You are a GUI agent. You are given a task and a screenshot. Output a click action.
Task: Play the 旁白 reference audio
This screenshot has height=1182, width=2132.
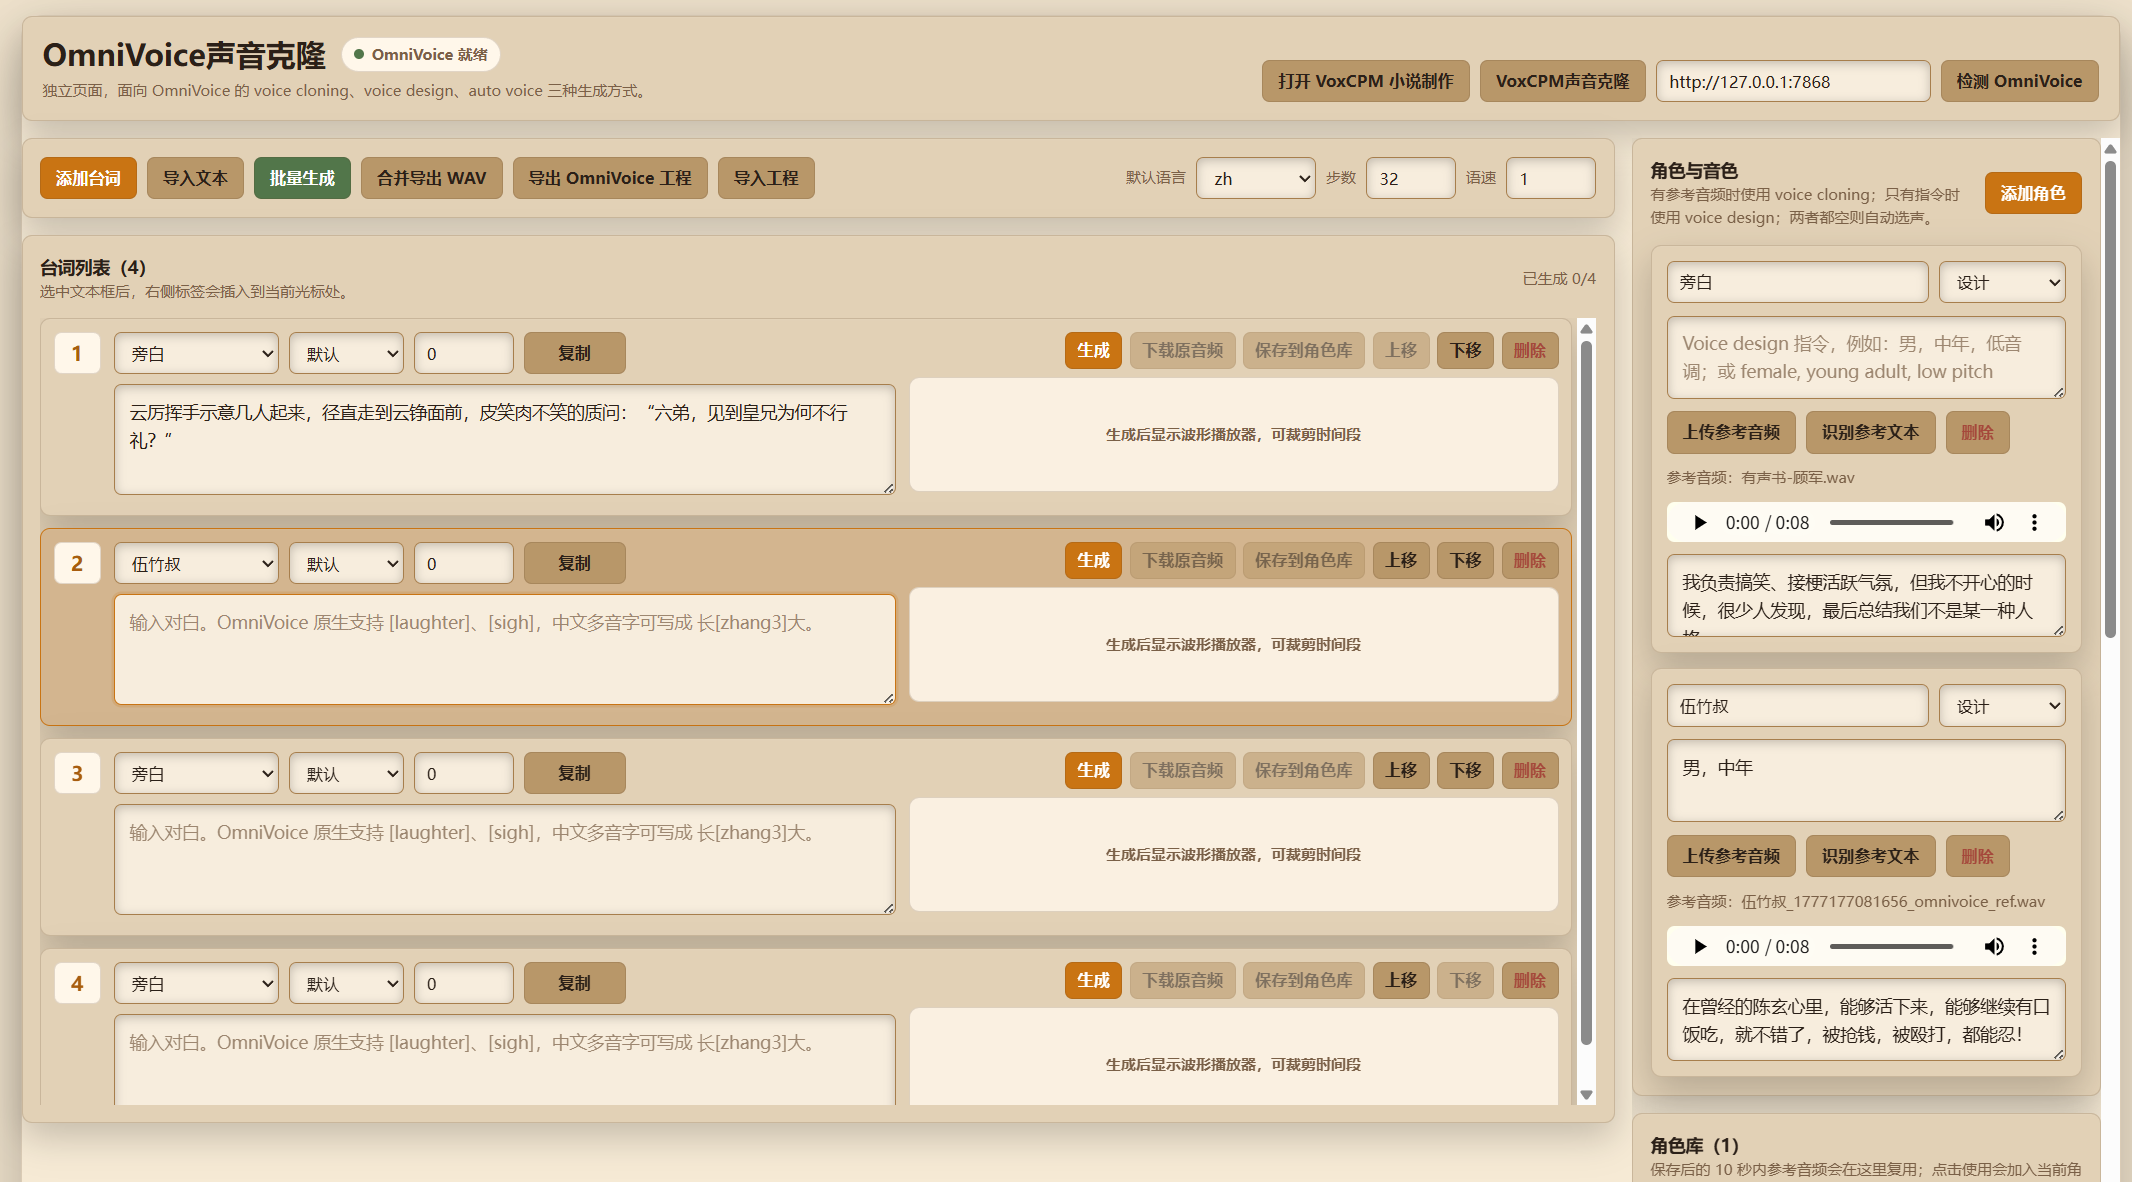1699,523
